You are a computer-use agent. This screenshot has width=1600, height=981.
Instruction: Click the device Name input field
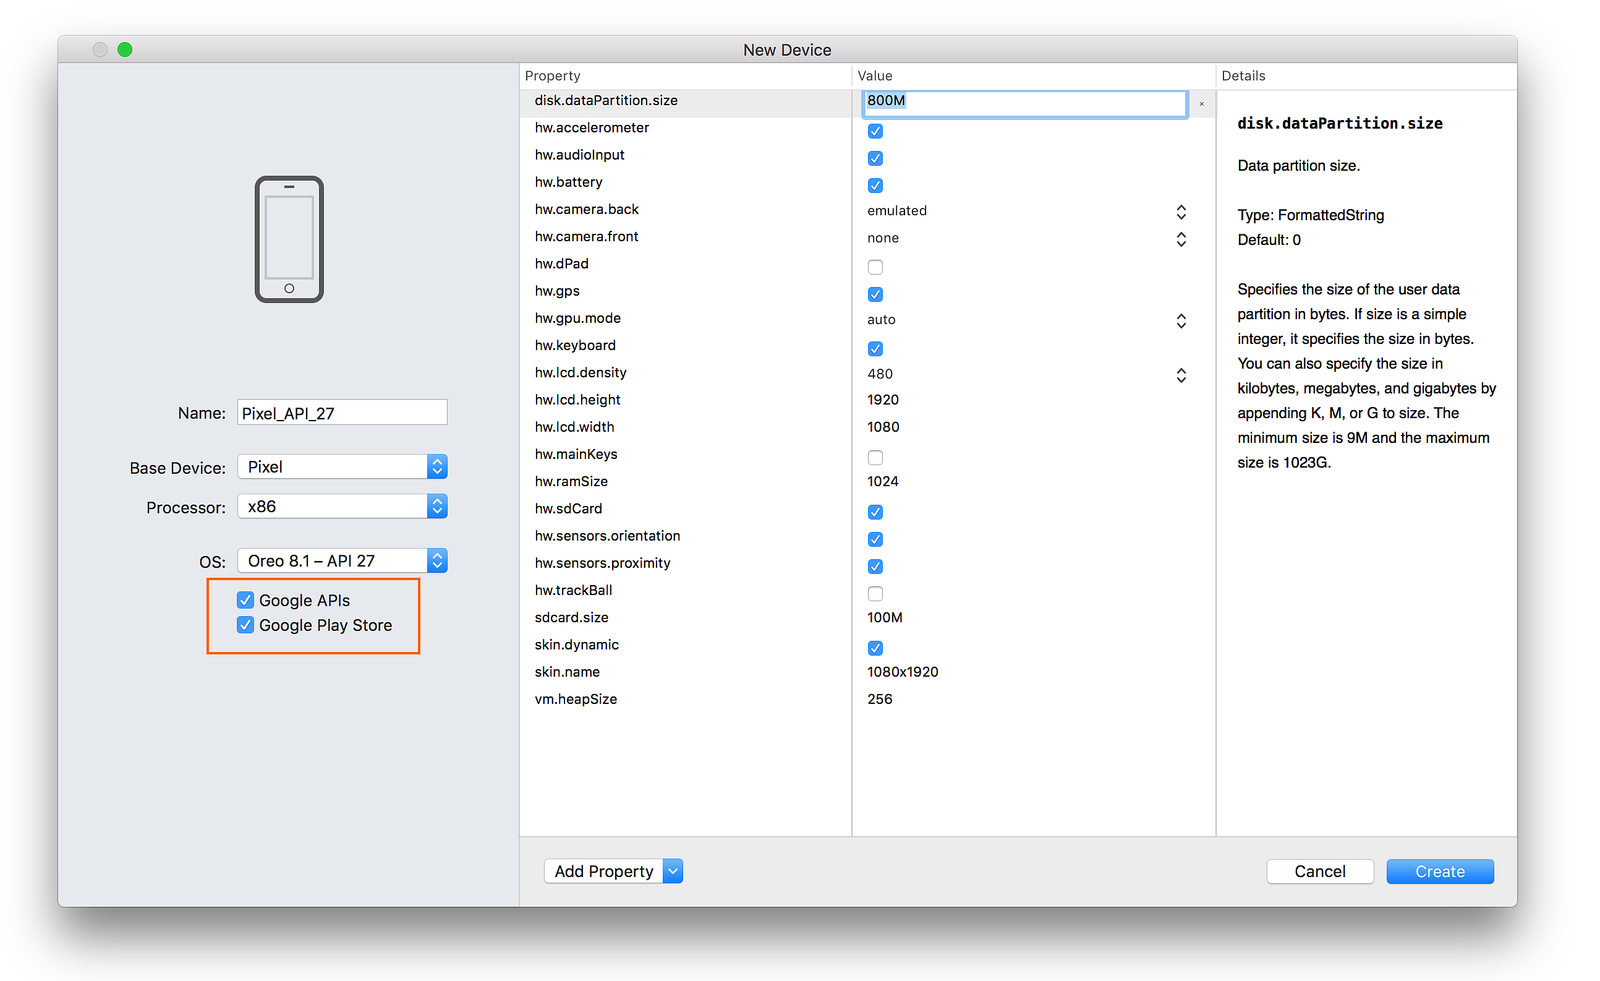click(x=342, y=413)
